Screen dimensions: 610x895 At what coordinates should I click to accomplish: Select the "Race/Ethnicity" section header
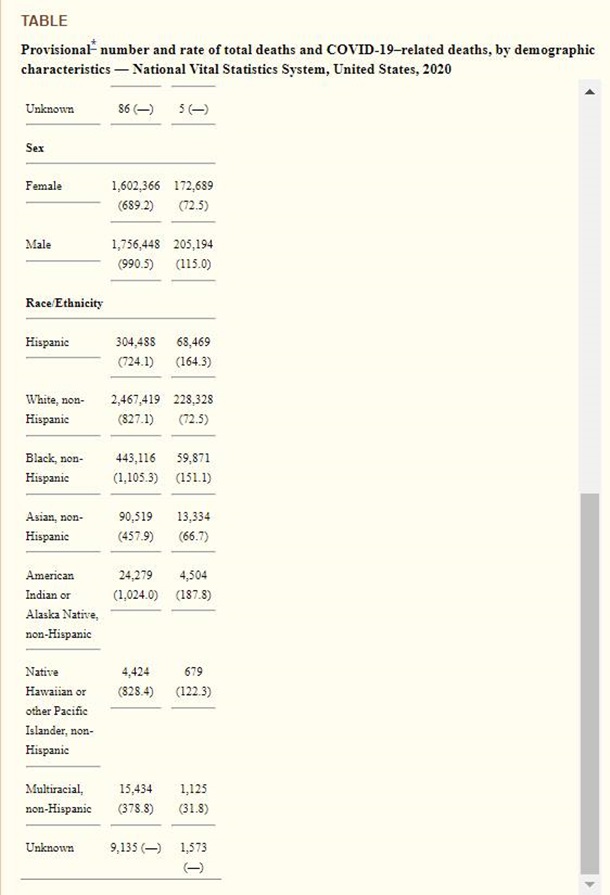click(x=64, y=303)
